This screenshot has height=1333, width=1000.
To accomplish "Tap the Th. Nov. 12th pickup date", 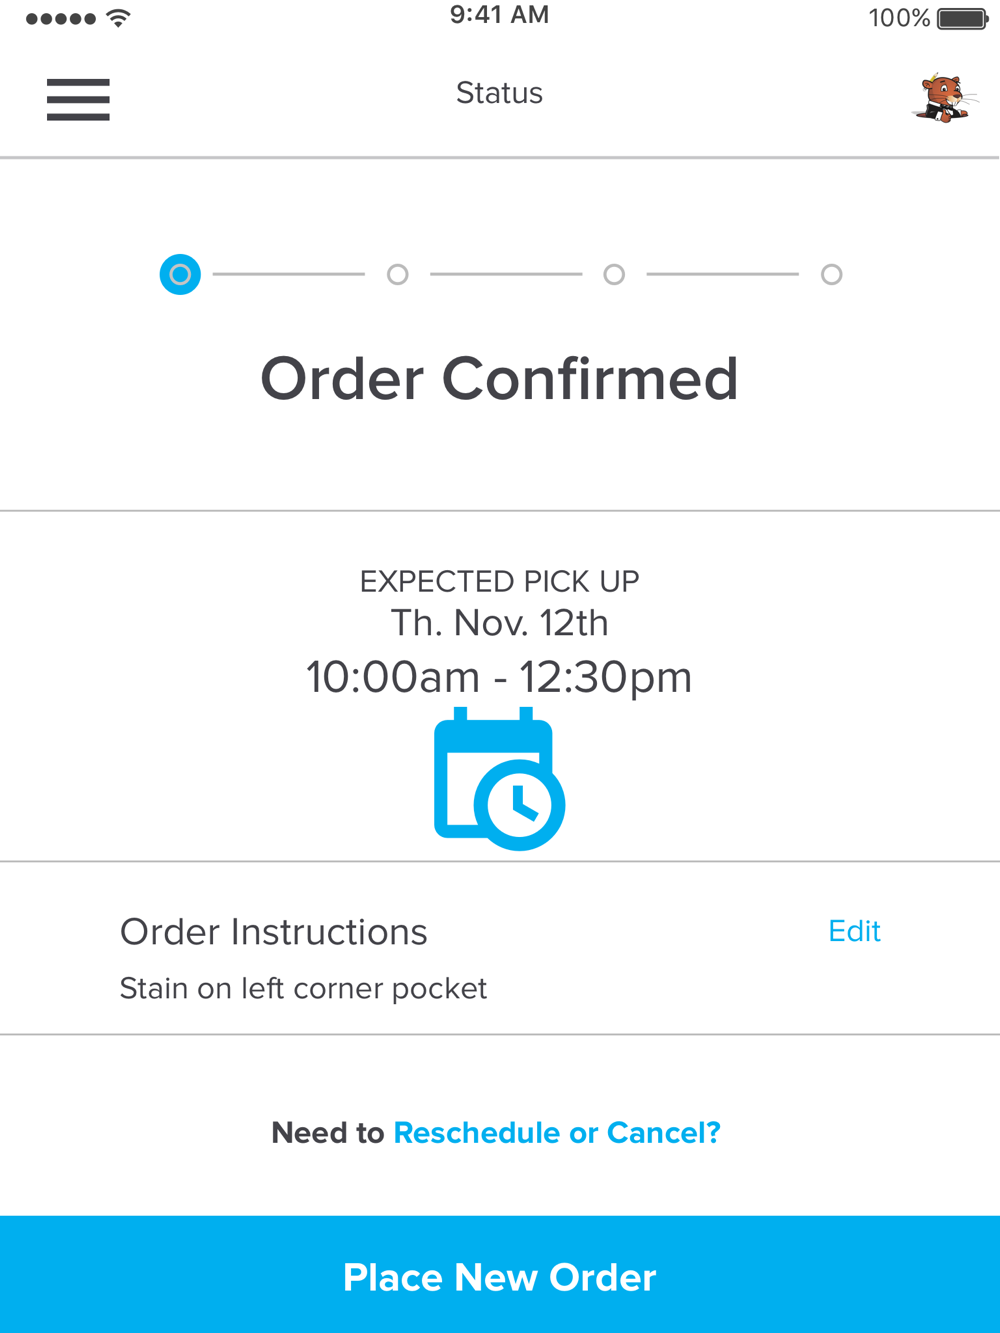I will coord(499,623).
